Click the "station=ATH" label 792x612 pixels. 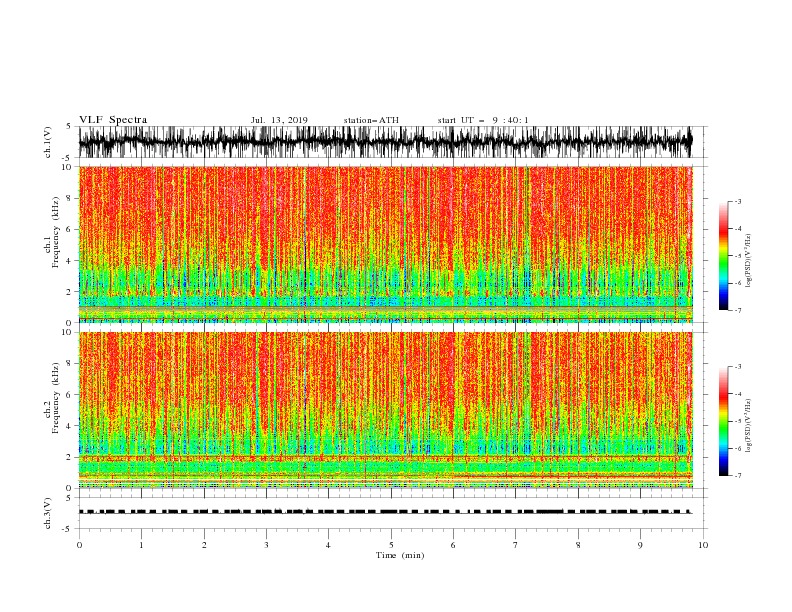click(x=371, y=120)
